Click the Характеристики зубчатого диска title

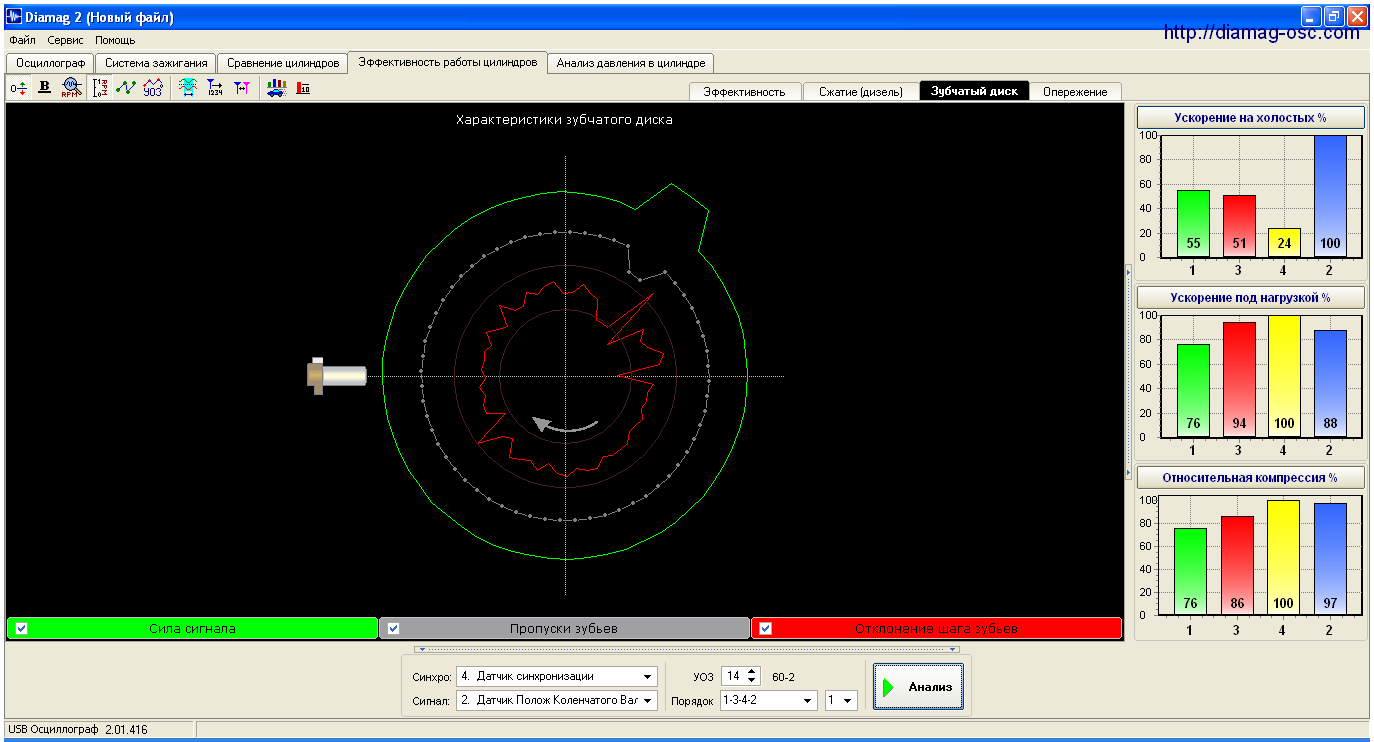(x=564, y=119)
